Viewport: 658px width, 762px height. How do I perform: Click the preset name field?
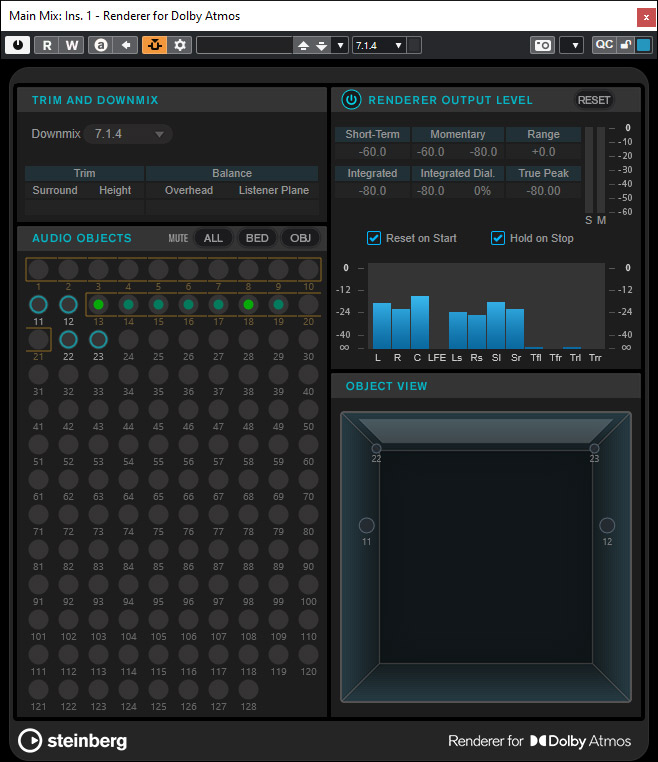pyautogui.click(x=243, y=45)
